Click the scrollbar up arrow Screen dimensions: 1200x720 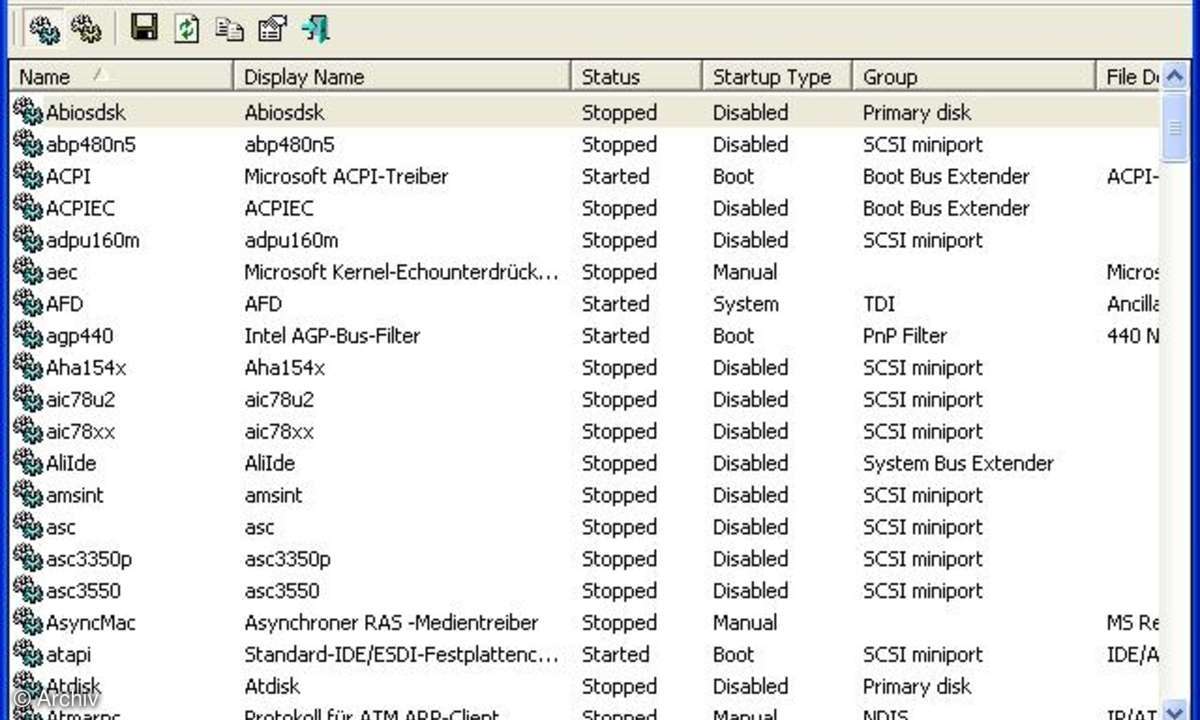point(1177,76)
